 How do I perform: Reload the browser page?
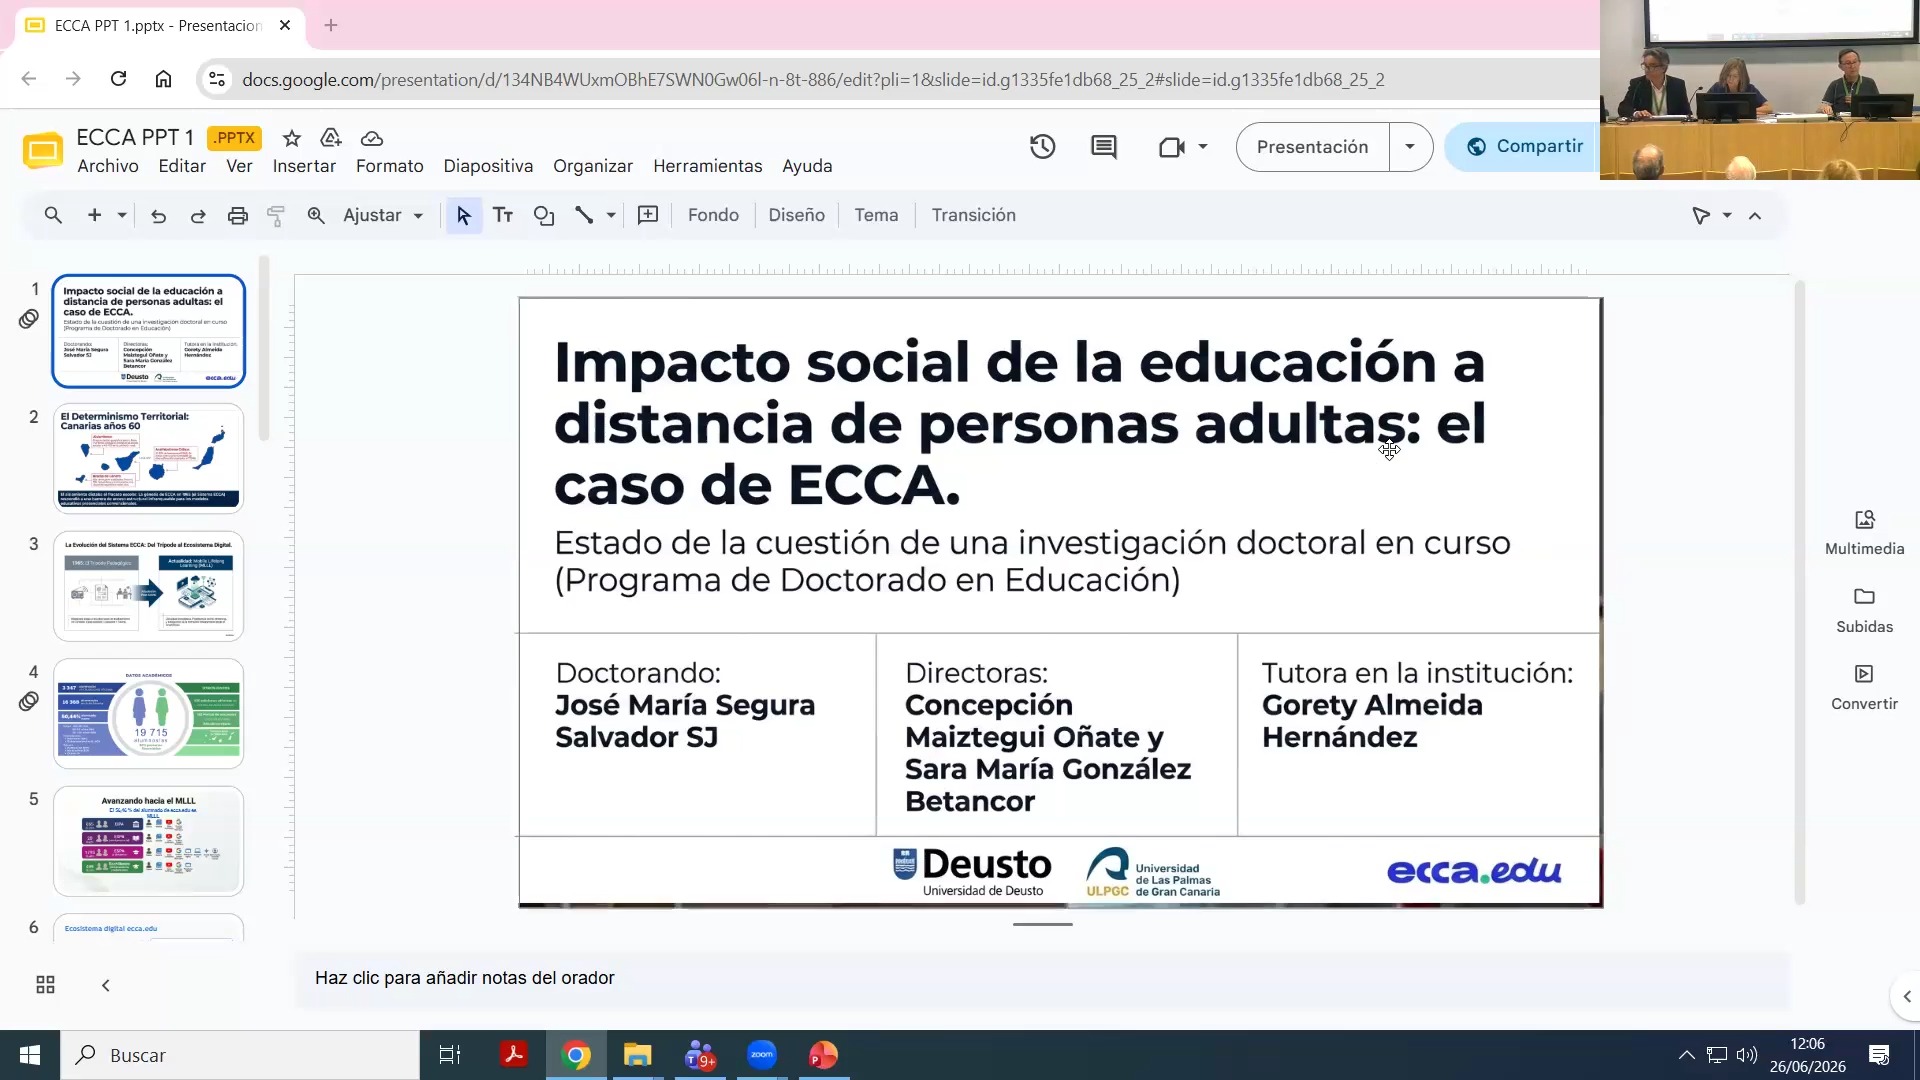pos(118,79)
